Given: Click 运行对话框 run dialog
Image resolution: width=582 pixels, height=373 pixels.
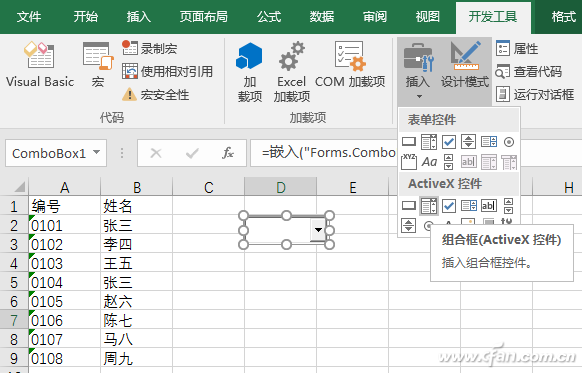Looking at the screenshot, I should (x=535, y=94).
